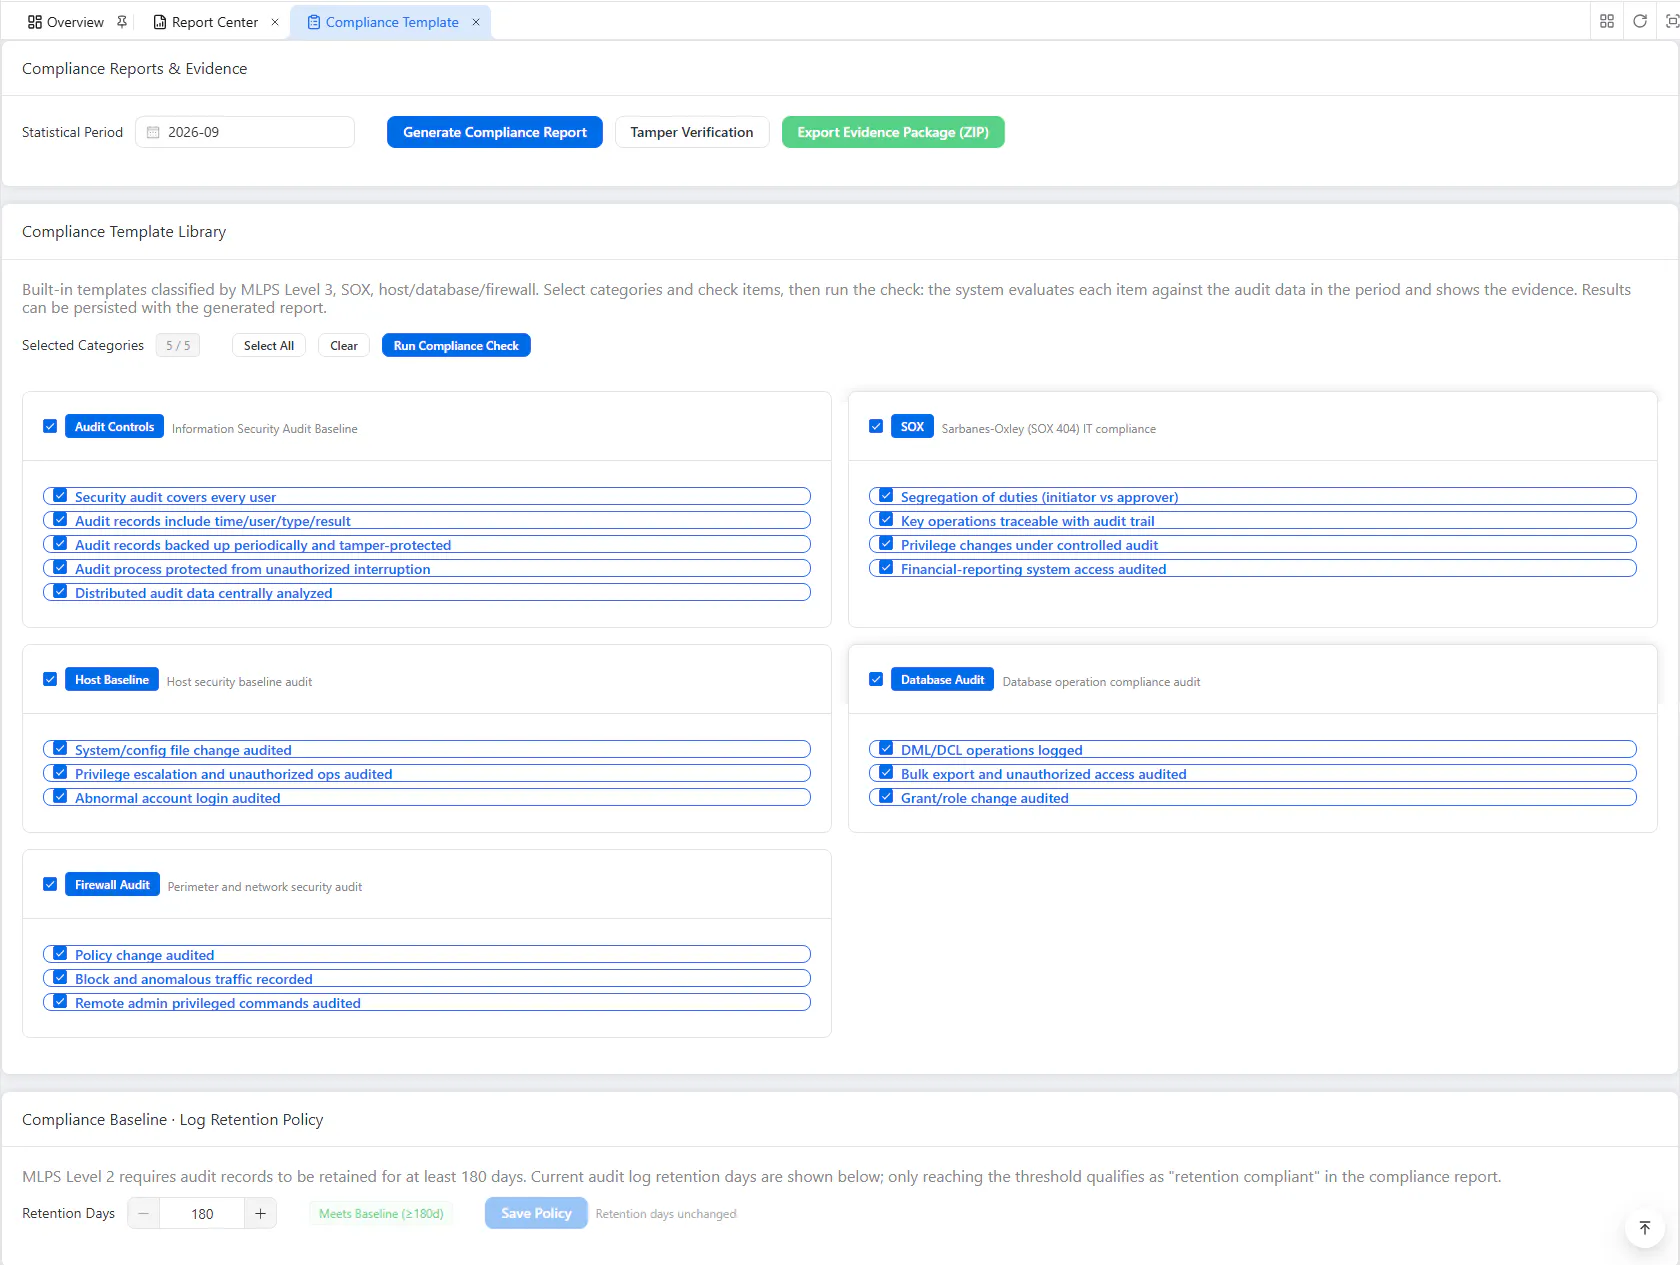Click the Clear categories button

[x=344, y=345]
